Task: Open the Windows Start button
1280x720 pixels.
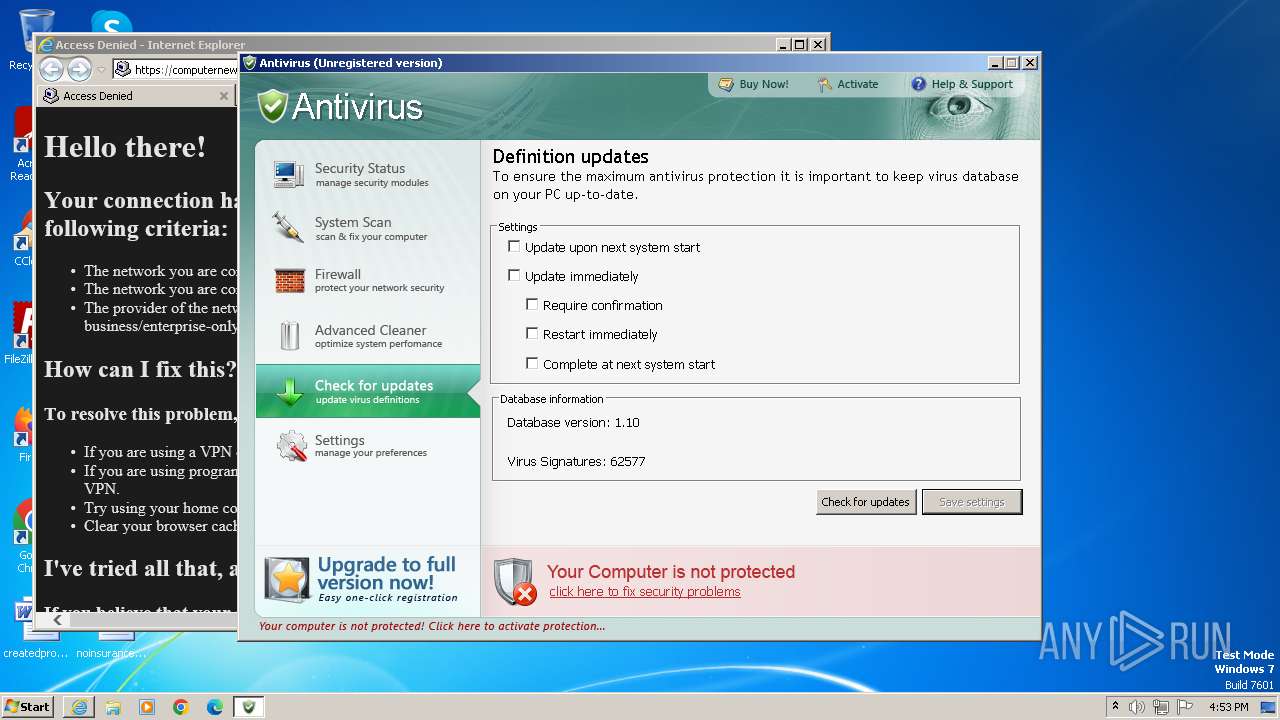Action: point(27,707)
